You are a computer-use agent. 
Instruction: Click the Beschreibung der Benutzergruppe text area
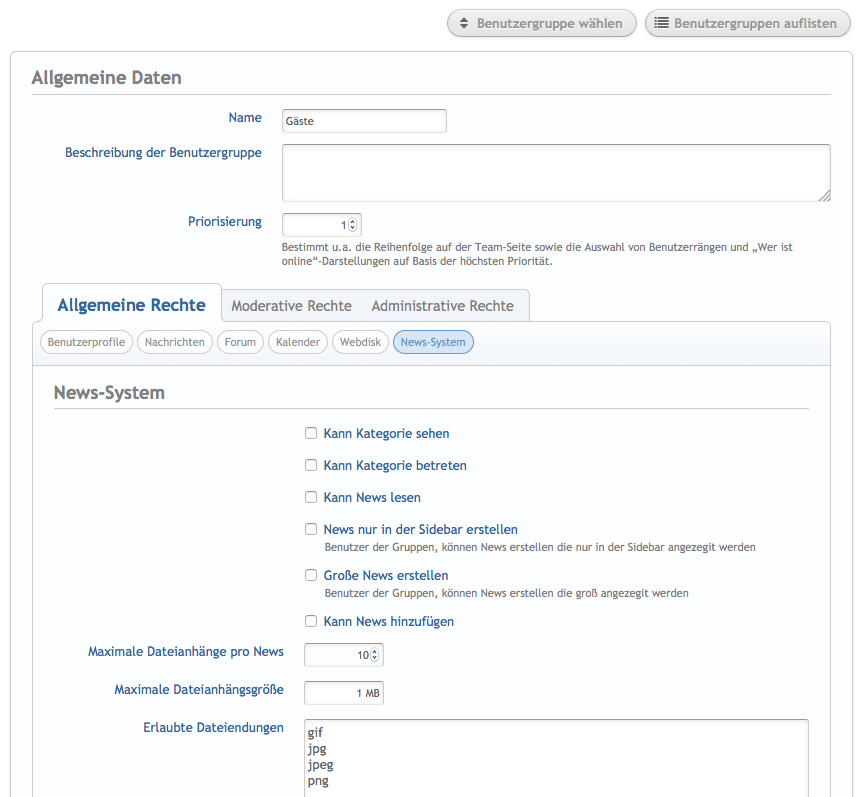point(556,173)
